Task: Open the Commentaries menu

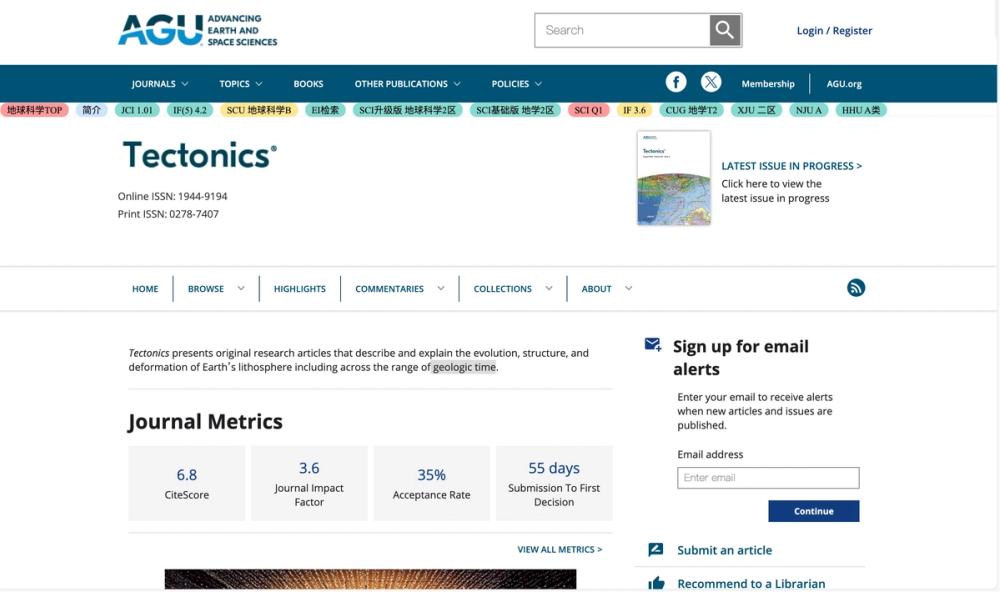Action: point(389,288)
